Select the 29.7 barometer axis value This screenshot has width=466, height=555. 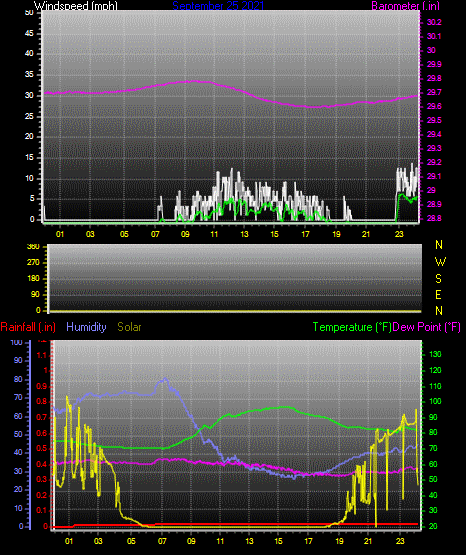434,92
